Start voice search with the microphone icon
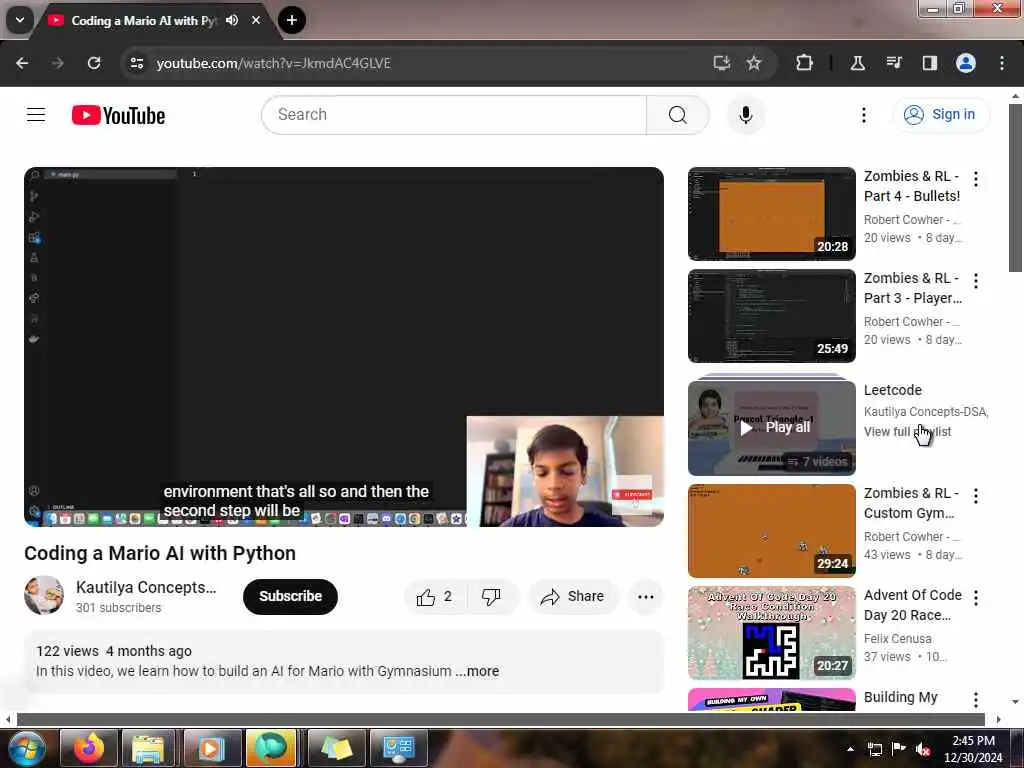1024x768 pixels. pos(745,115)
